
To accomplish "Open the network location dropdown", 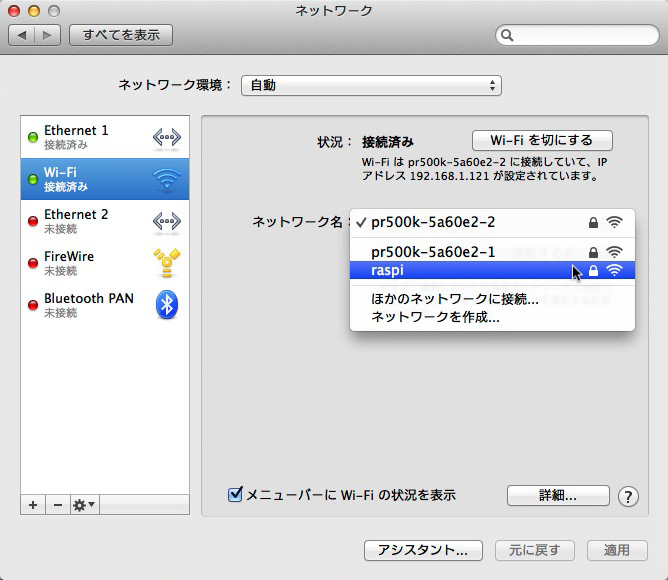I will (371, 86).
